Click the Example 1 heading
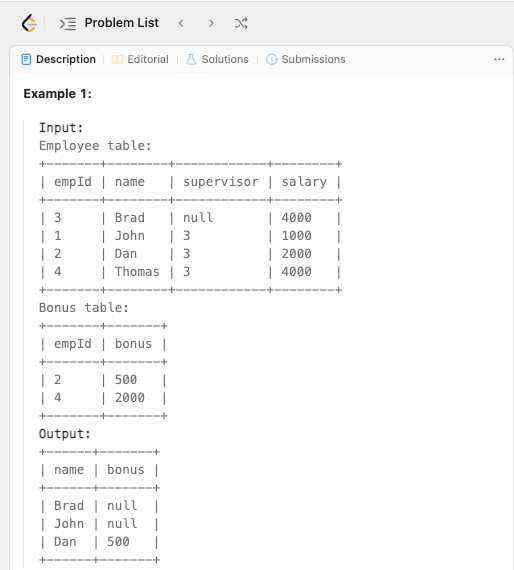 tap(57, 94)
